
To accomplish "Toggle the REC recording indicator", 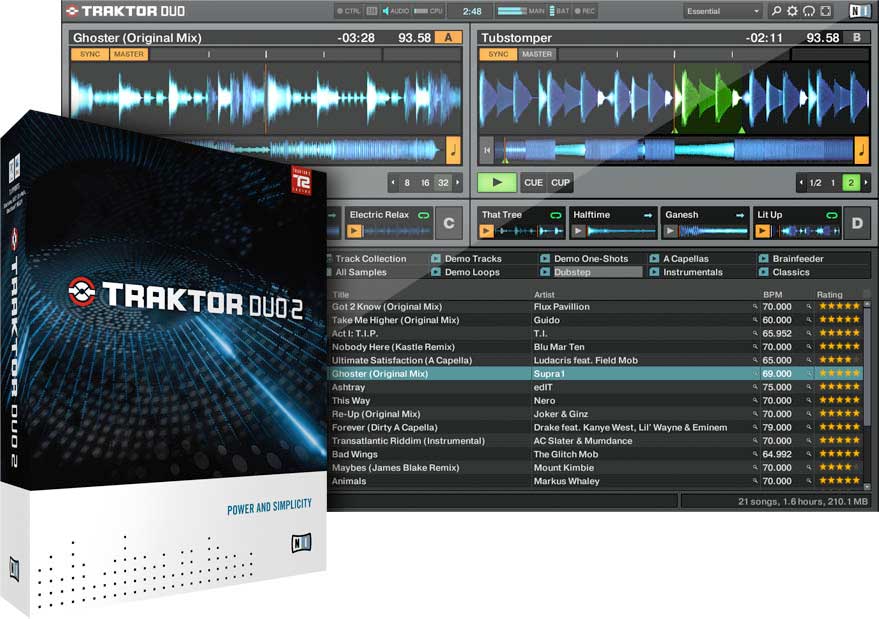I will pyautogui.click(x=585, y=11).
